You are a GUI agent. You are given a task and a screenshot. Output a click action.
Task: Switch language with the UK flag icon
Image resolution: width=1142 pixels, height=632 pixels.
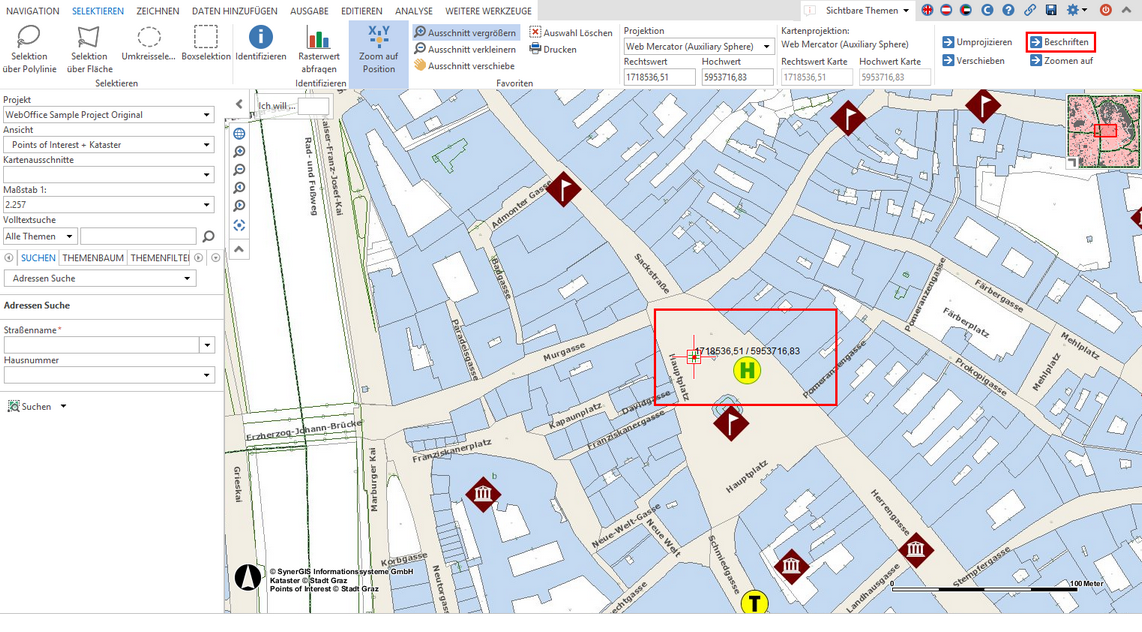(x=927, y=10)
